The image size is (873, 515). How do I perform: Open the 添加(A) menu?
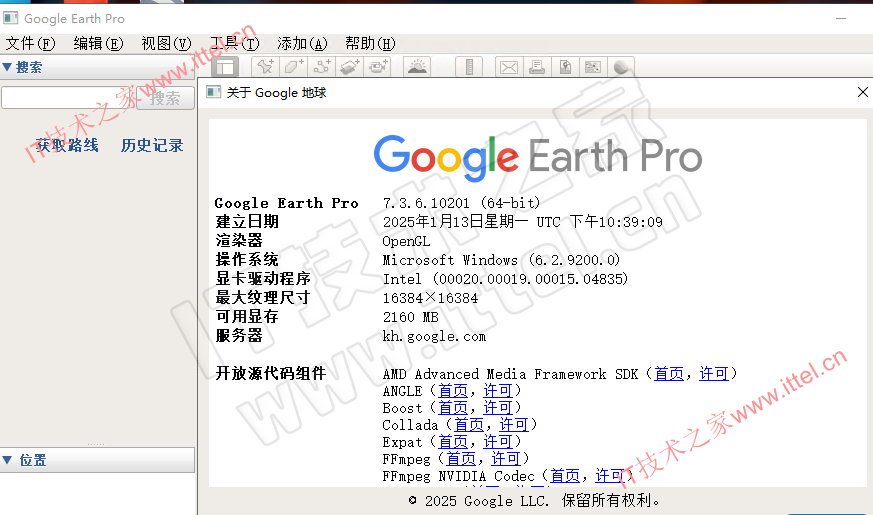(x=302, y=43)
